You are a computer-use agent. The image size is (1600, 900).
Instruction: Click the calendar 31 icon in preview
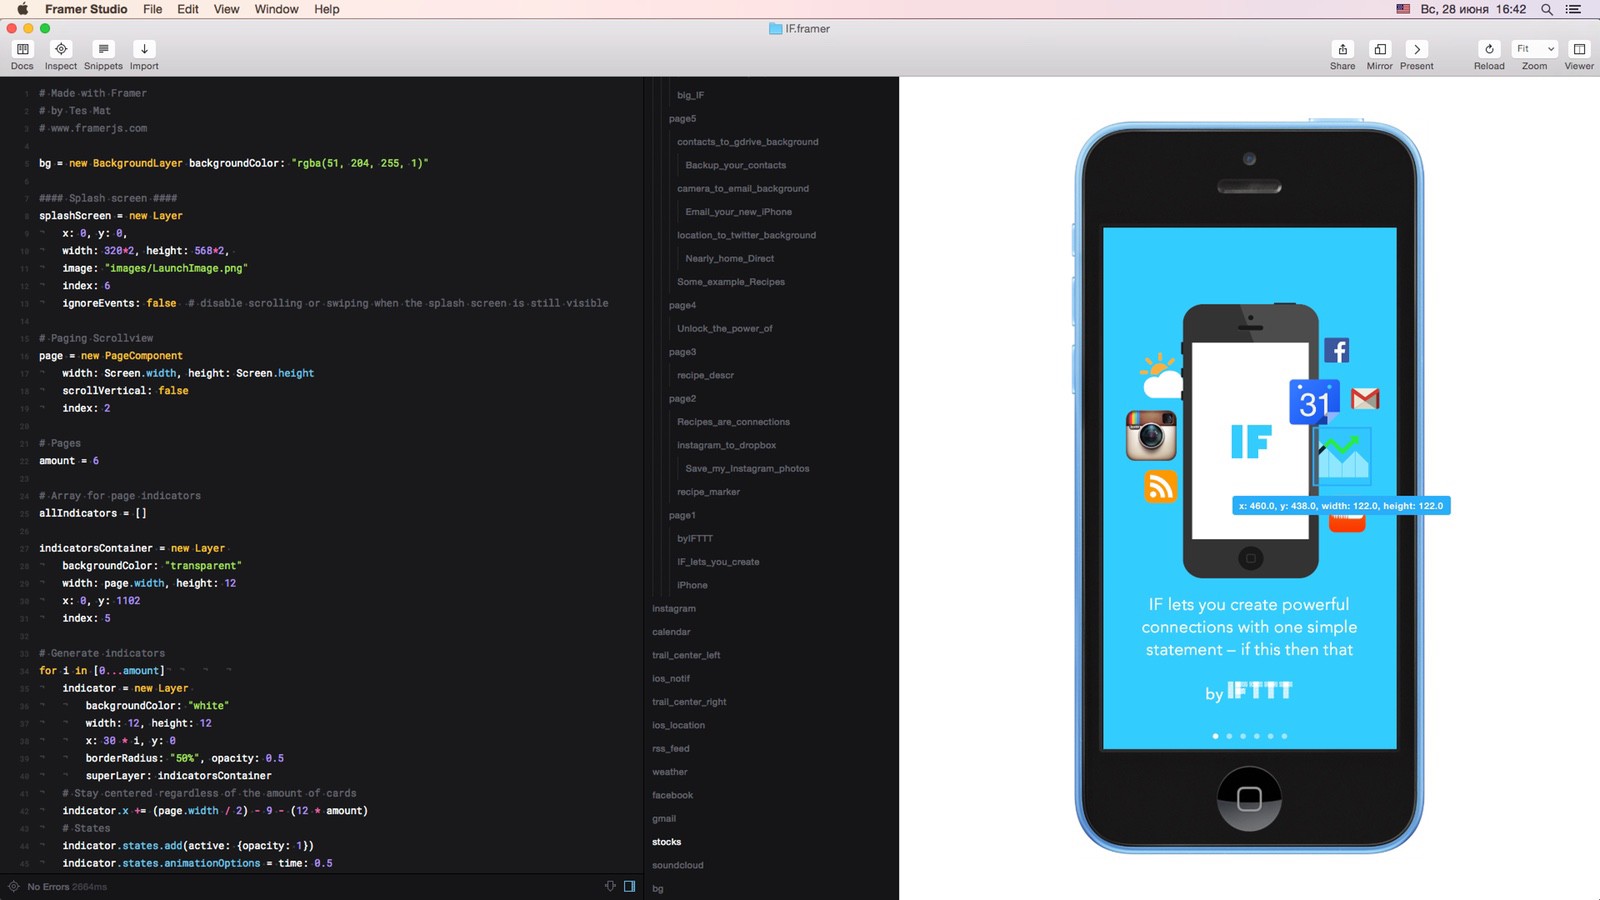click(1314, 402)
